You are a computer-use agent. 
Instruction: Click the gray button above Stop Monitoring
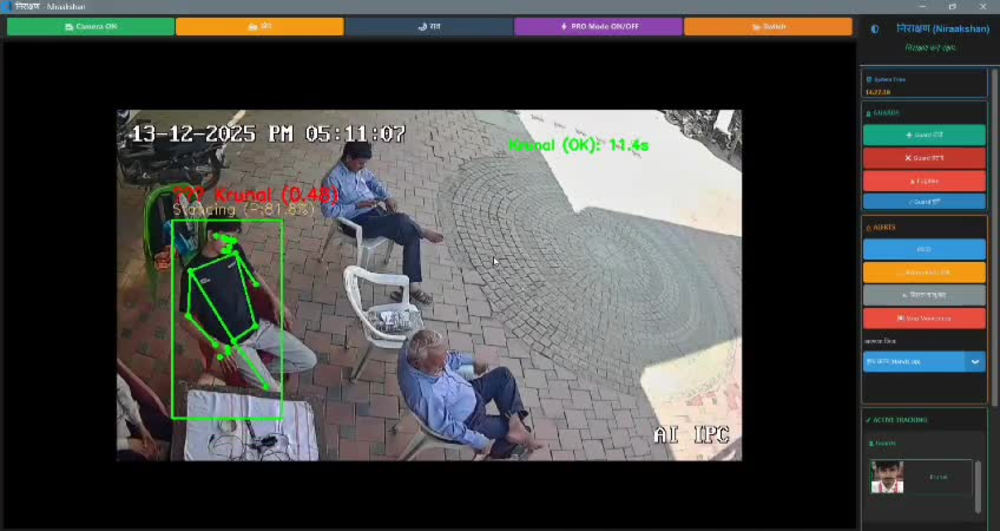tap(924, 295)
